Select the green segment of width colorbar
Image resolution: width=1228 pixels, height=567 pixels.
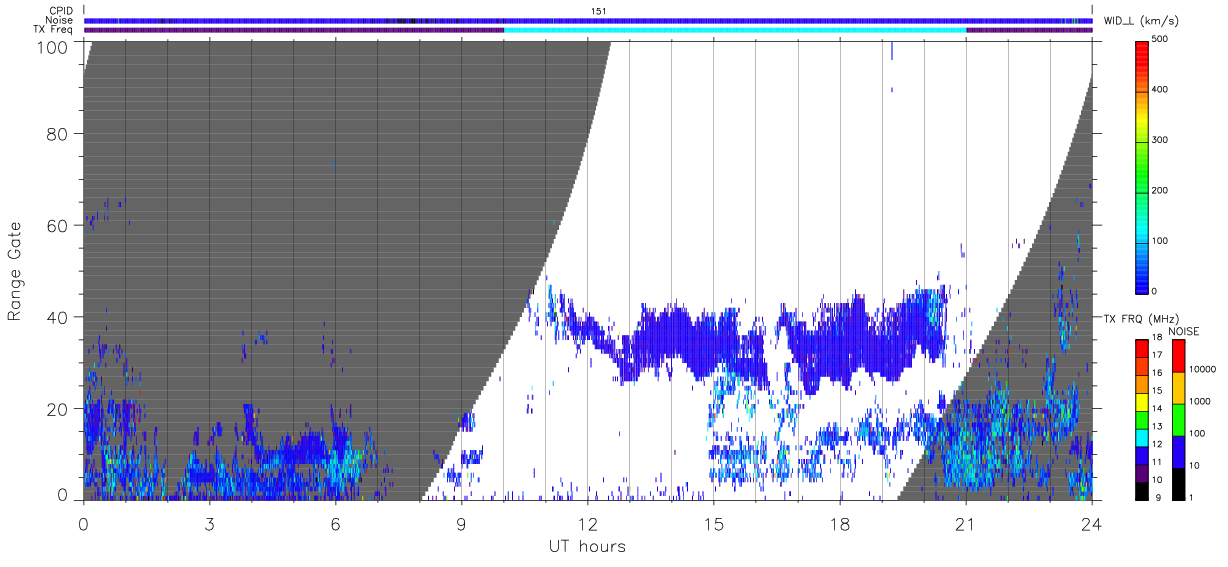coord(1142,170)
